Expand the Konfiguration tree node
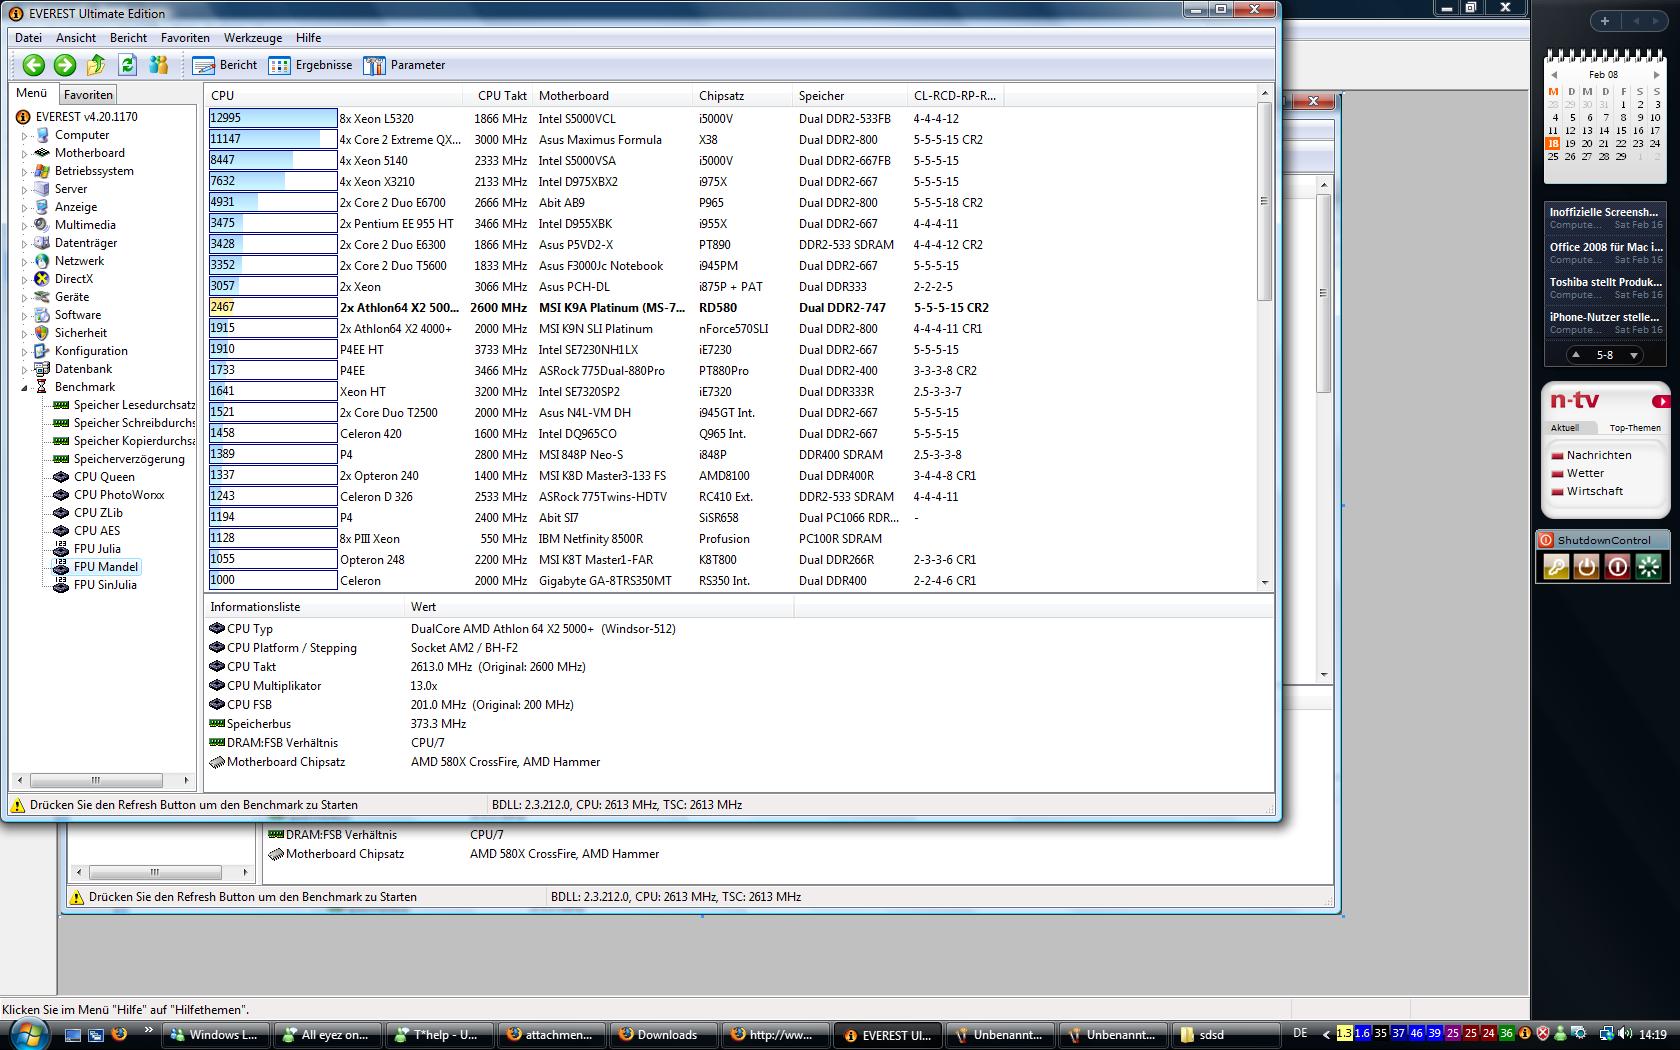Screen dimensions: 1680x1050 tap(25, 351)
